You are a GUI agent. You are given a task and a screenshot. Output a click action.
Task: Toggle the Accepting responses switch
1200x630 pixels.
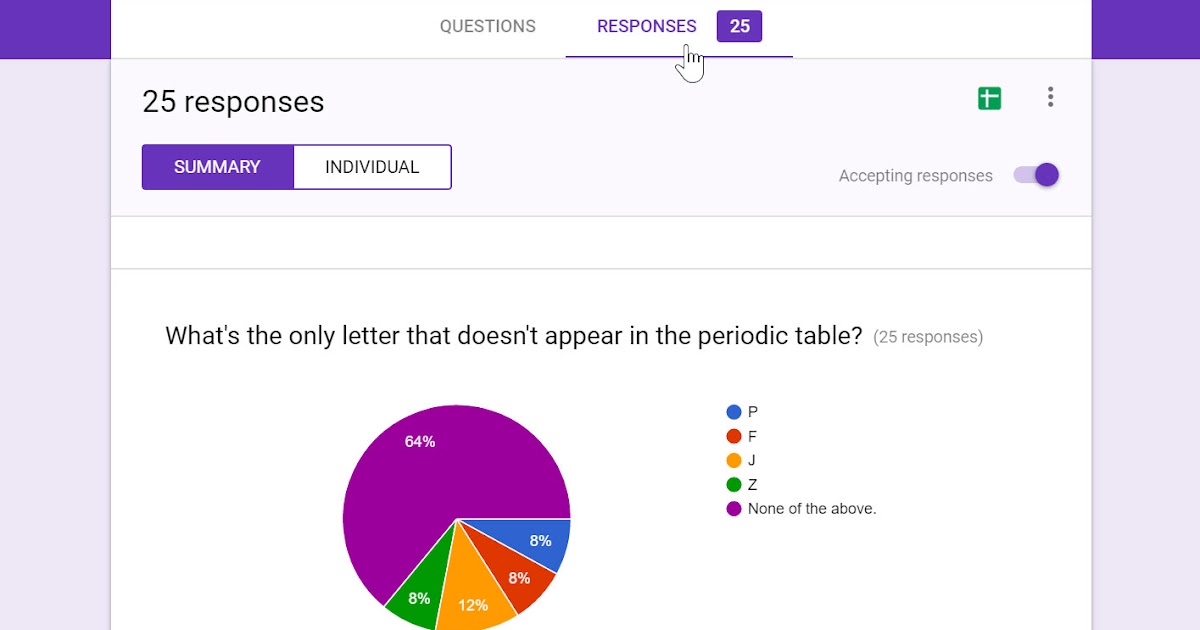click(1036, 175)
